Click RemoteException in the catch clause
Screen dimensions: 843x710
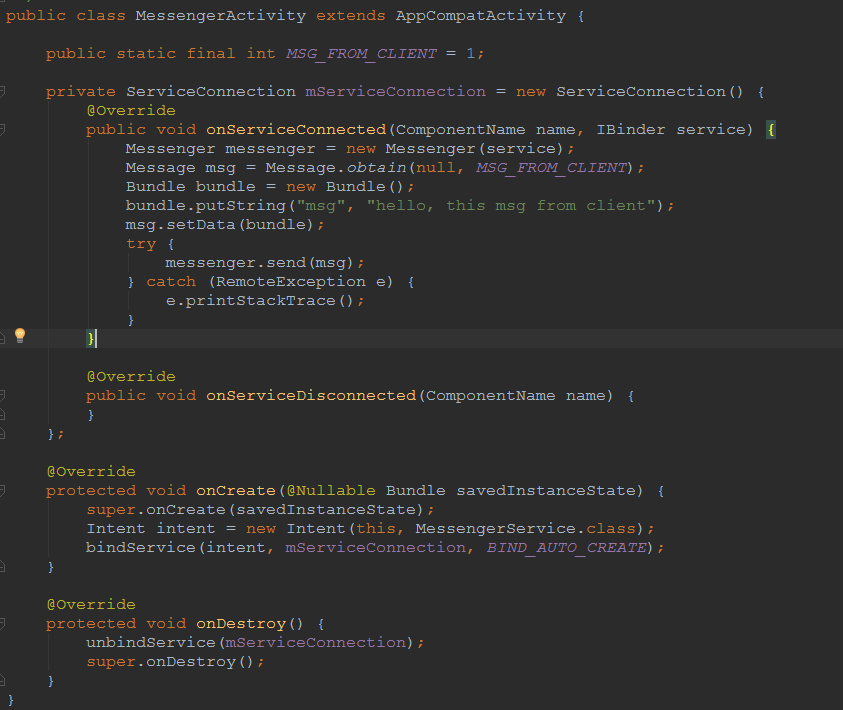click(291, 282)
